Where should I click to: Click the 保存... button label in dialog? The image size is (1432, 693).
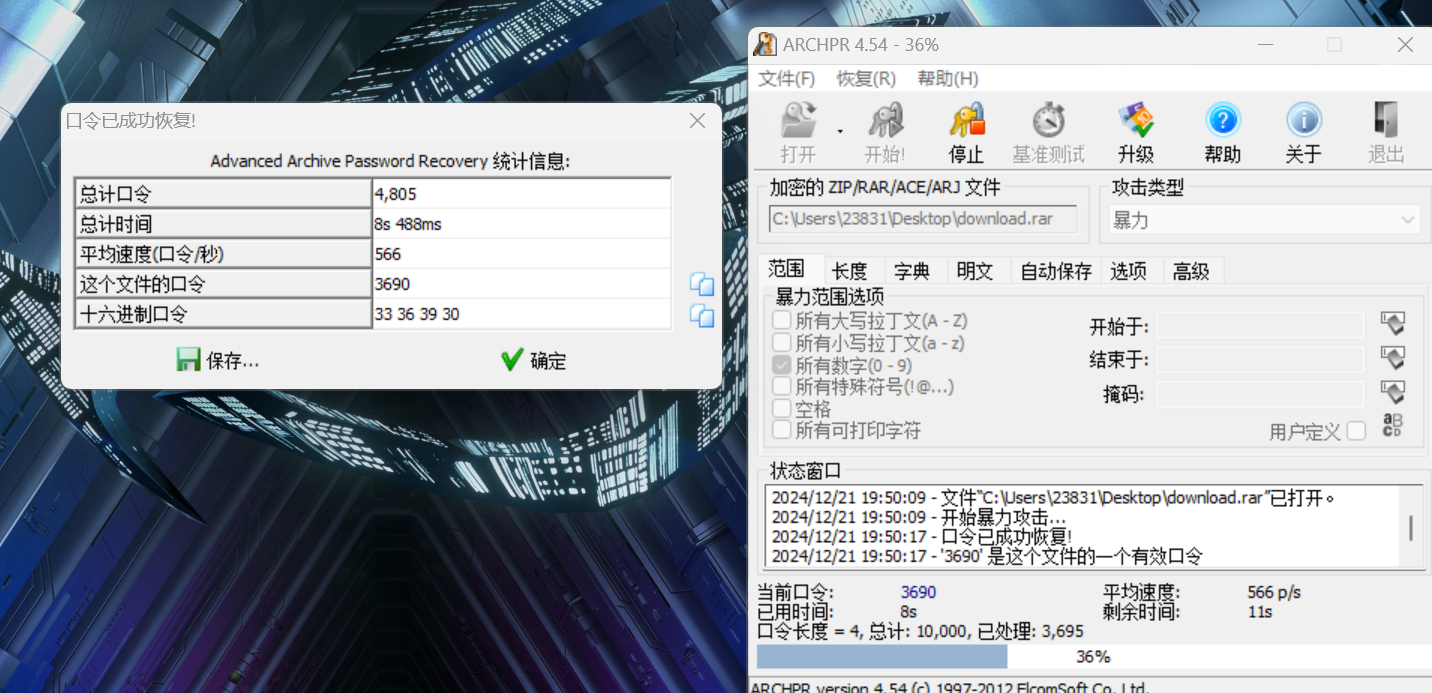[x=233, y=361]
